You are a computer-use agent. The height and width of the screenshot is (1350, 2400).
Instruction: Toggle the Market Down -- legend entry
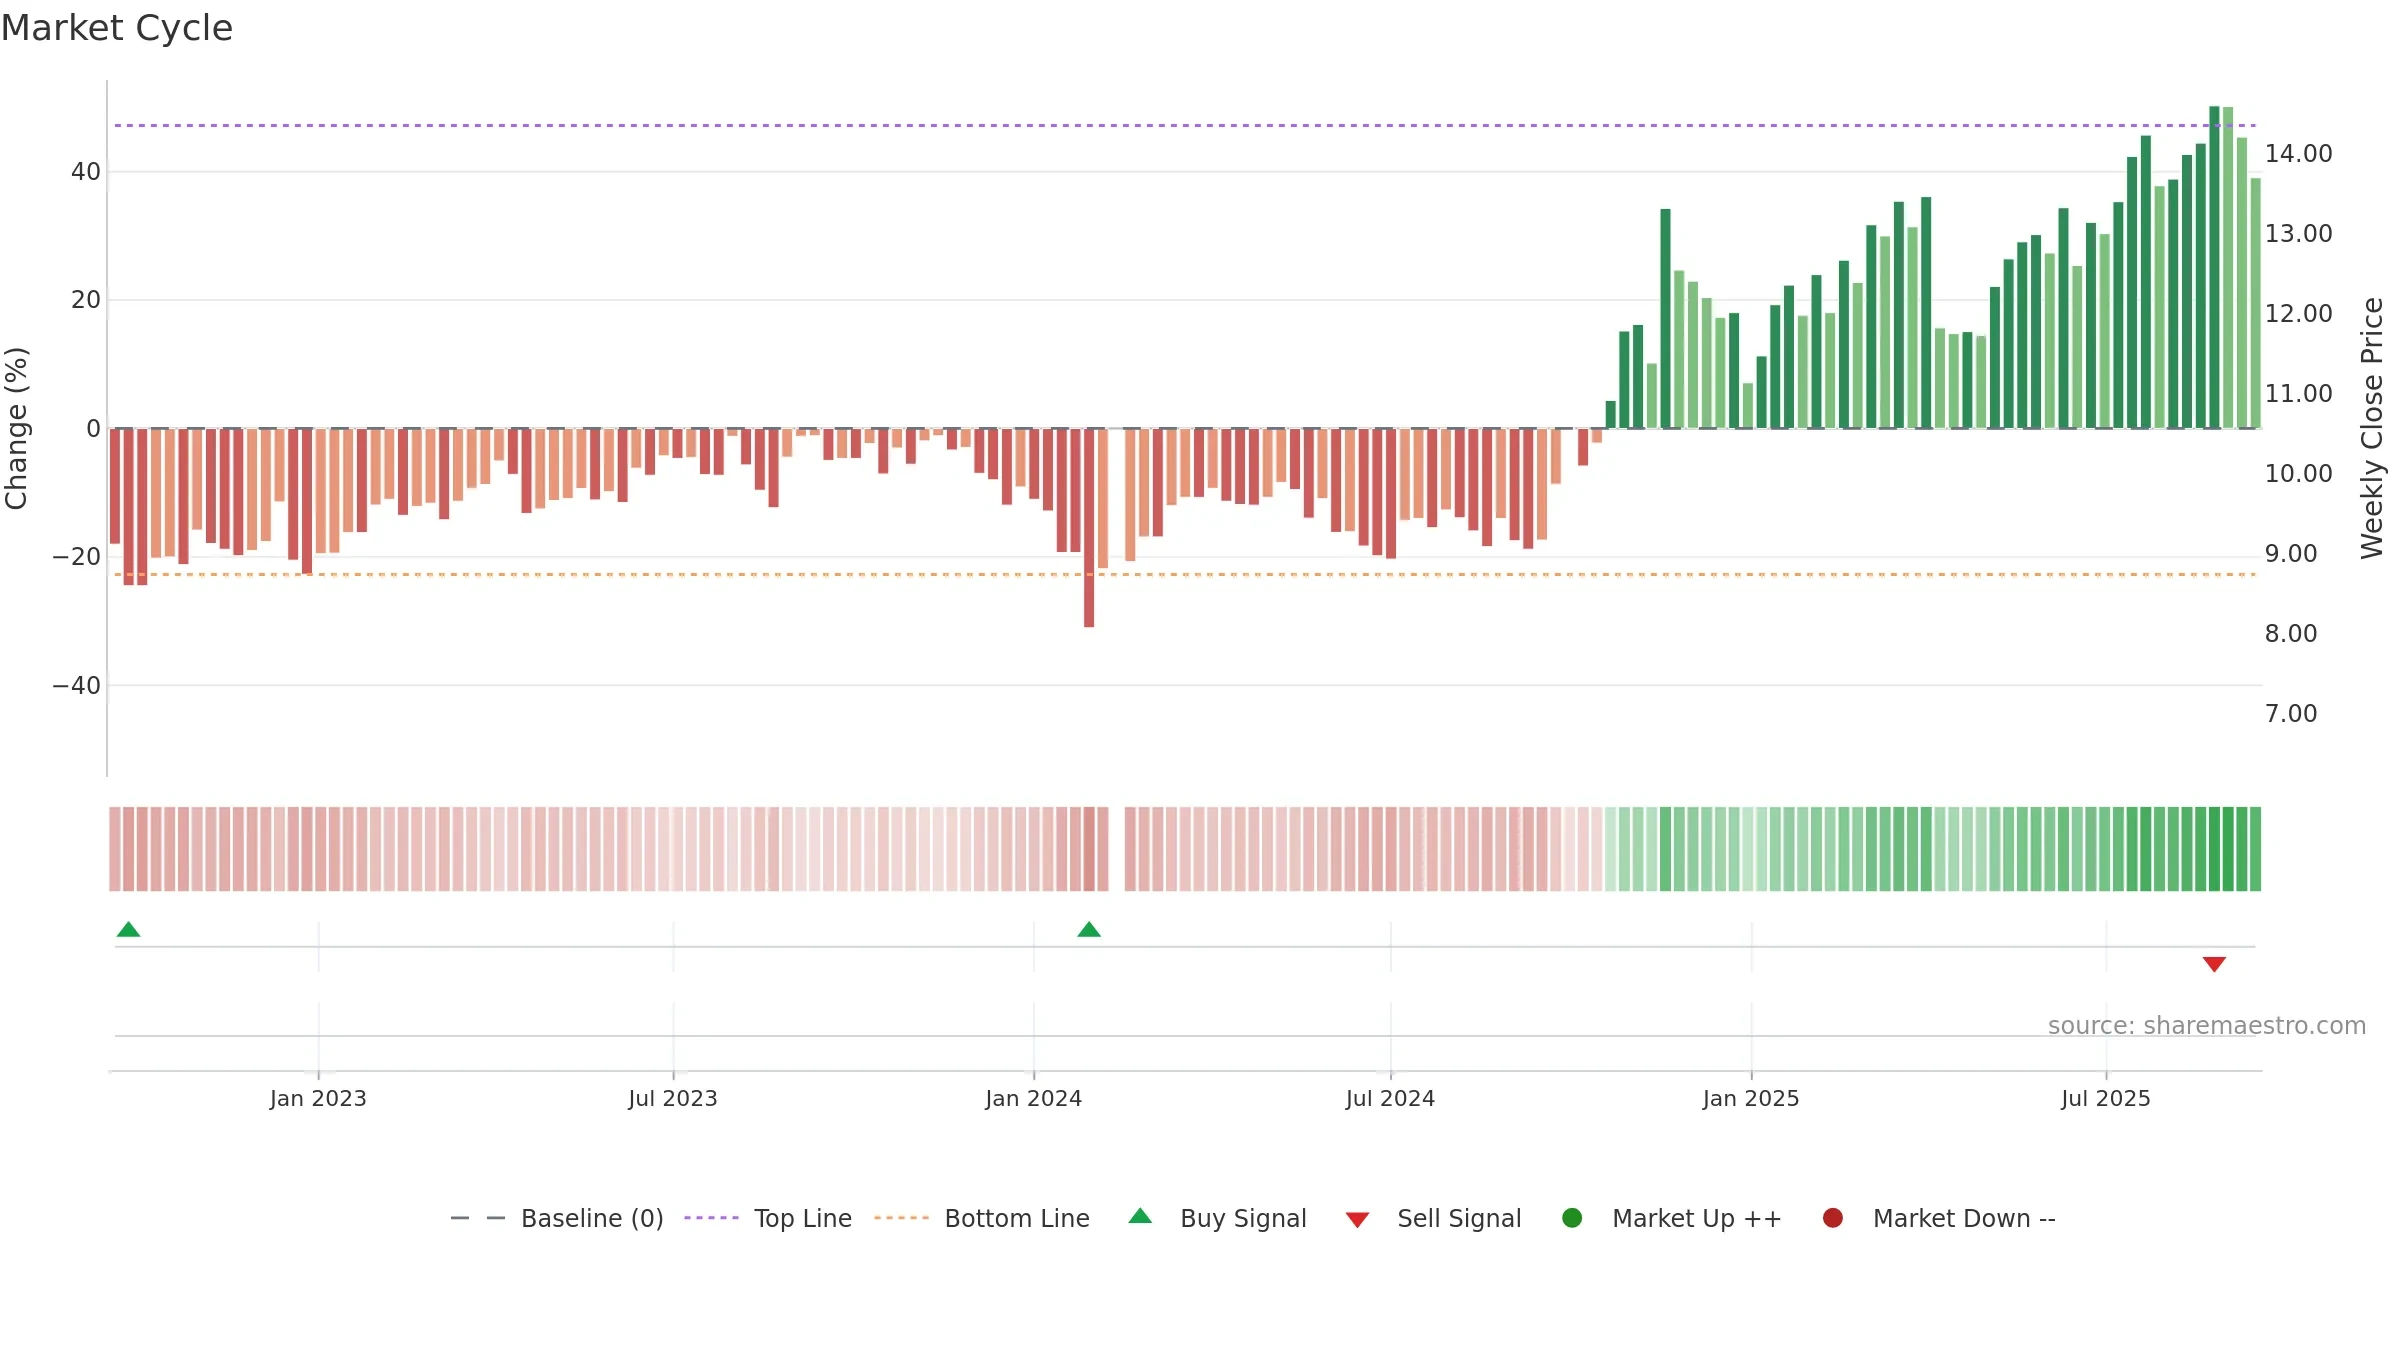coord(1939,1218)
